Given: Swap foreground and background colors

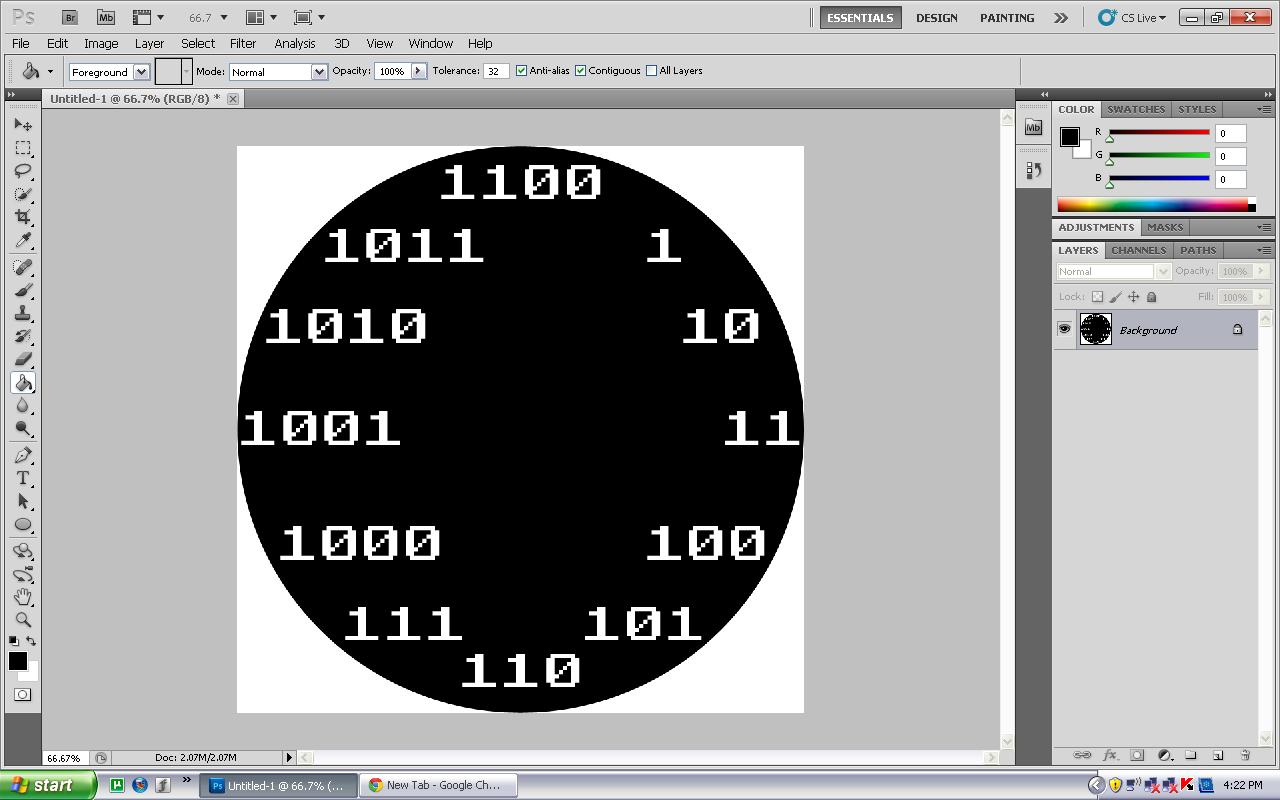Looking at the screenshot, I should (32, 641).
